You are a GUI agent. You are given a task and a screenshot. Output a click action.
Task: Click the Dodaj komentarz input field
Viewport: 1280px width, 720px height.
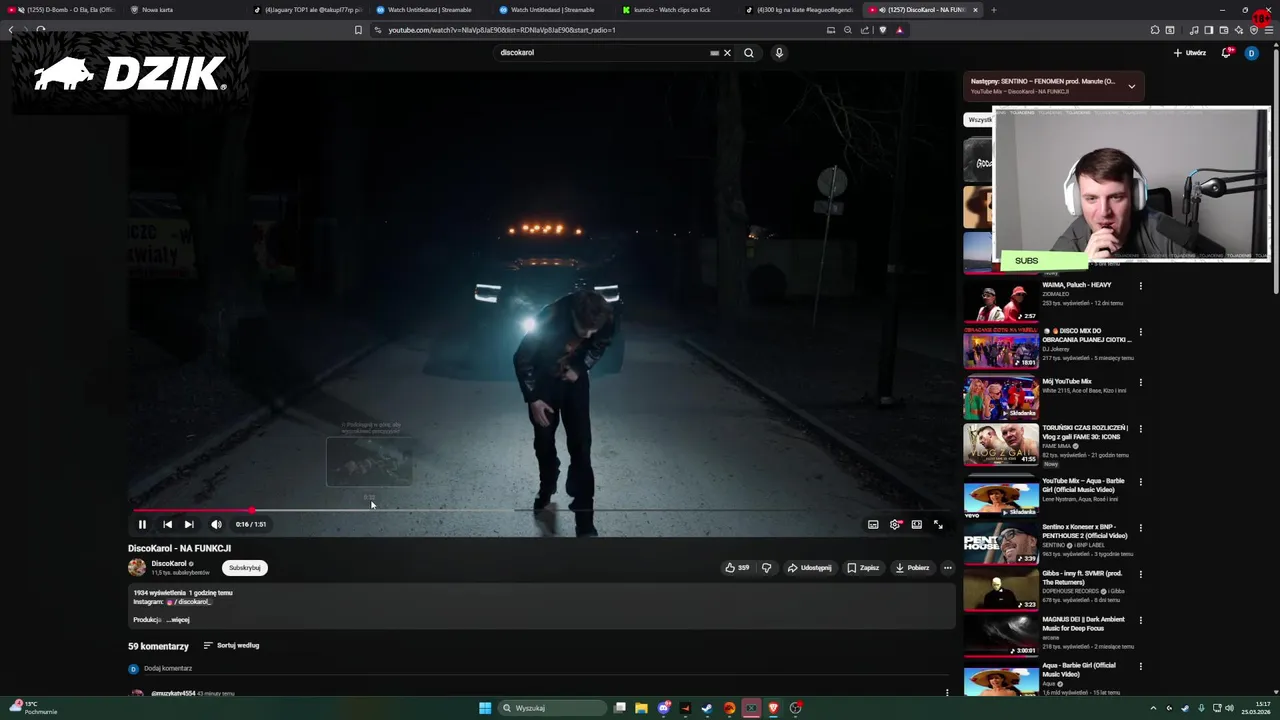pos(540,668)
